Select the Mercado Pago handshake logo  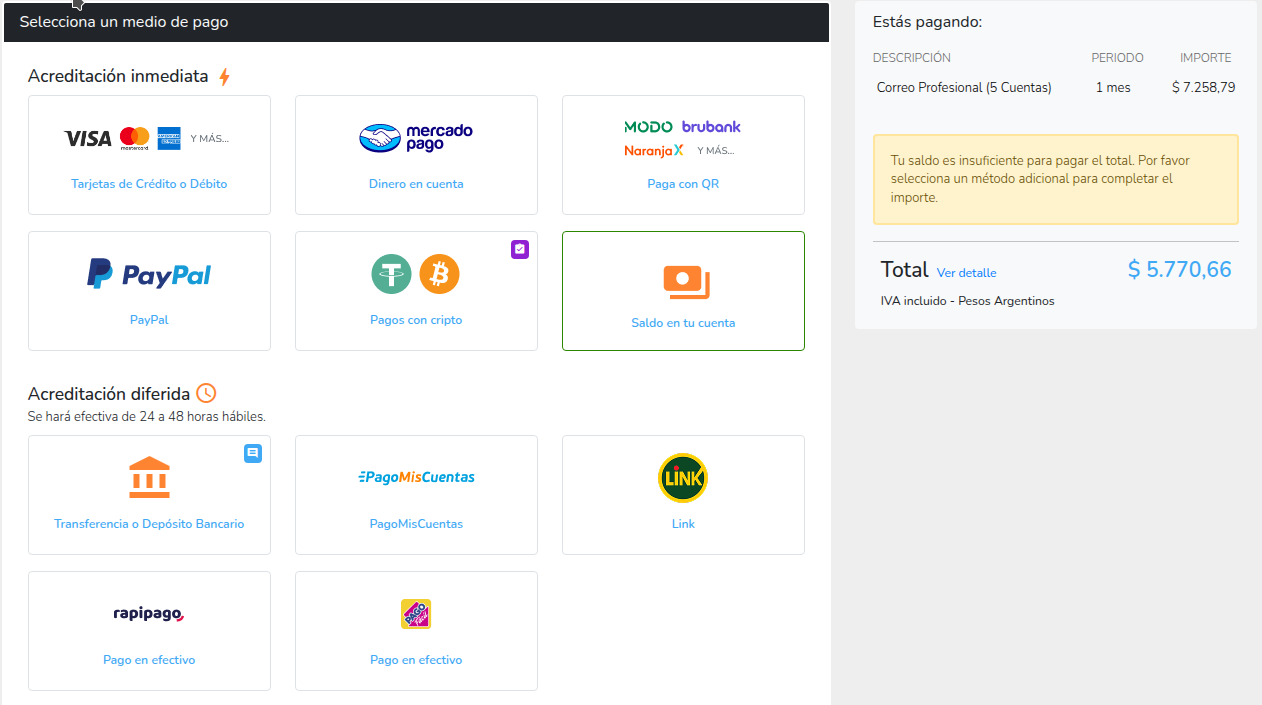pos(415,138)
